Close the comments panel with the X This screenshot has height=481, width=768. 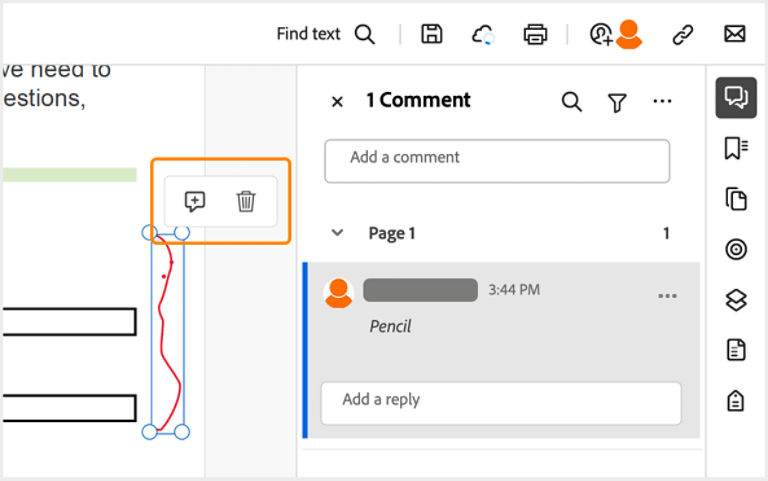[337, 101]
